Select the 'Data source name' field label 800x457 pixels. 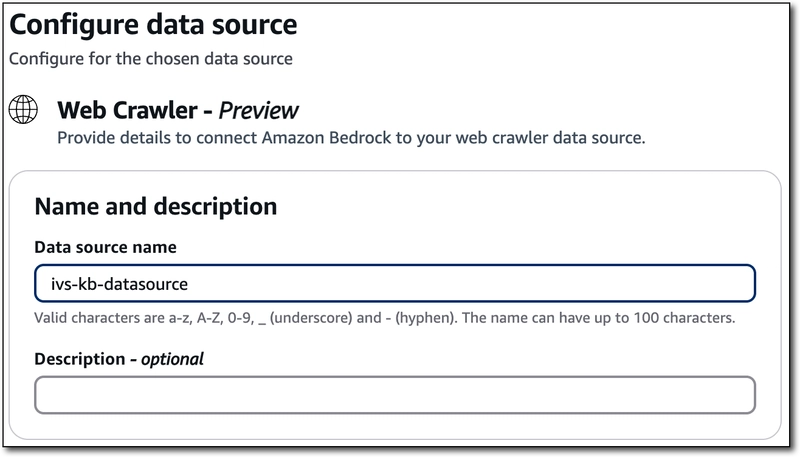[106, 247]
